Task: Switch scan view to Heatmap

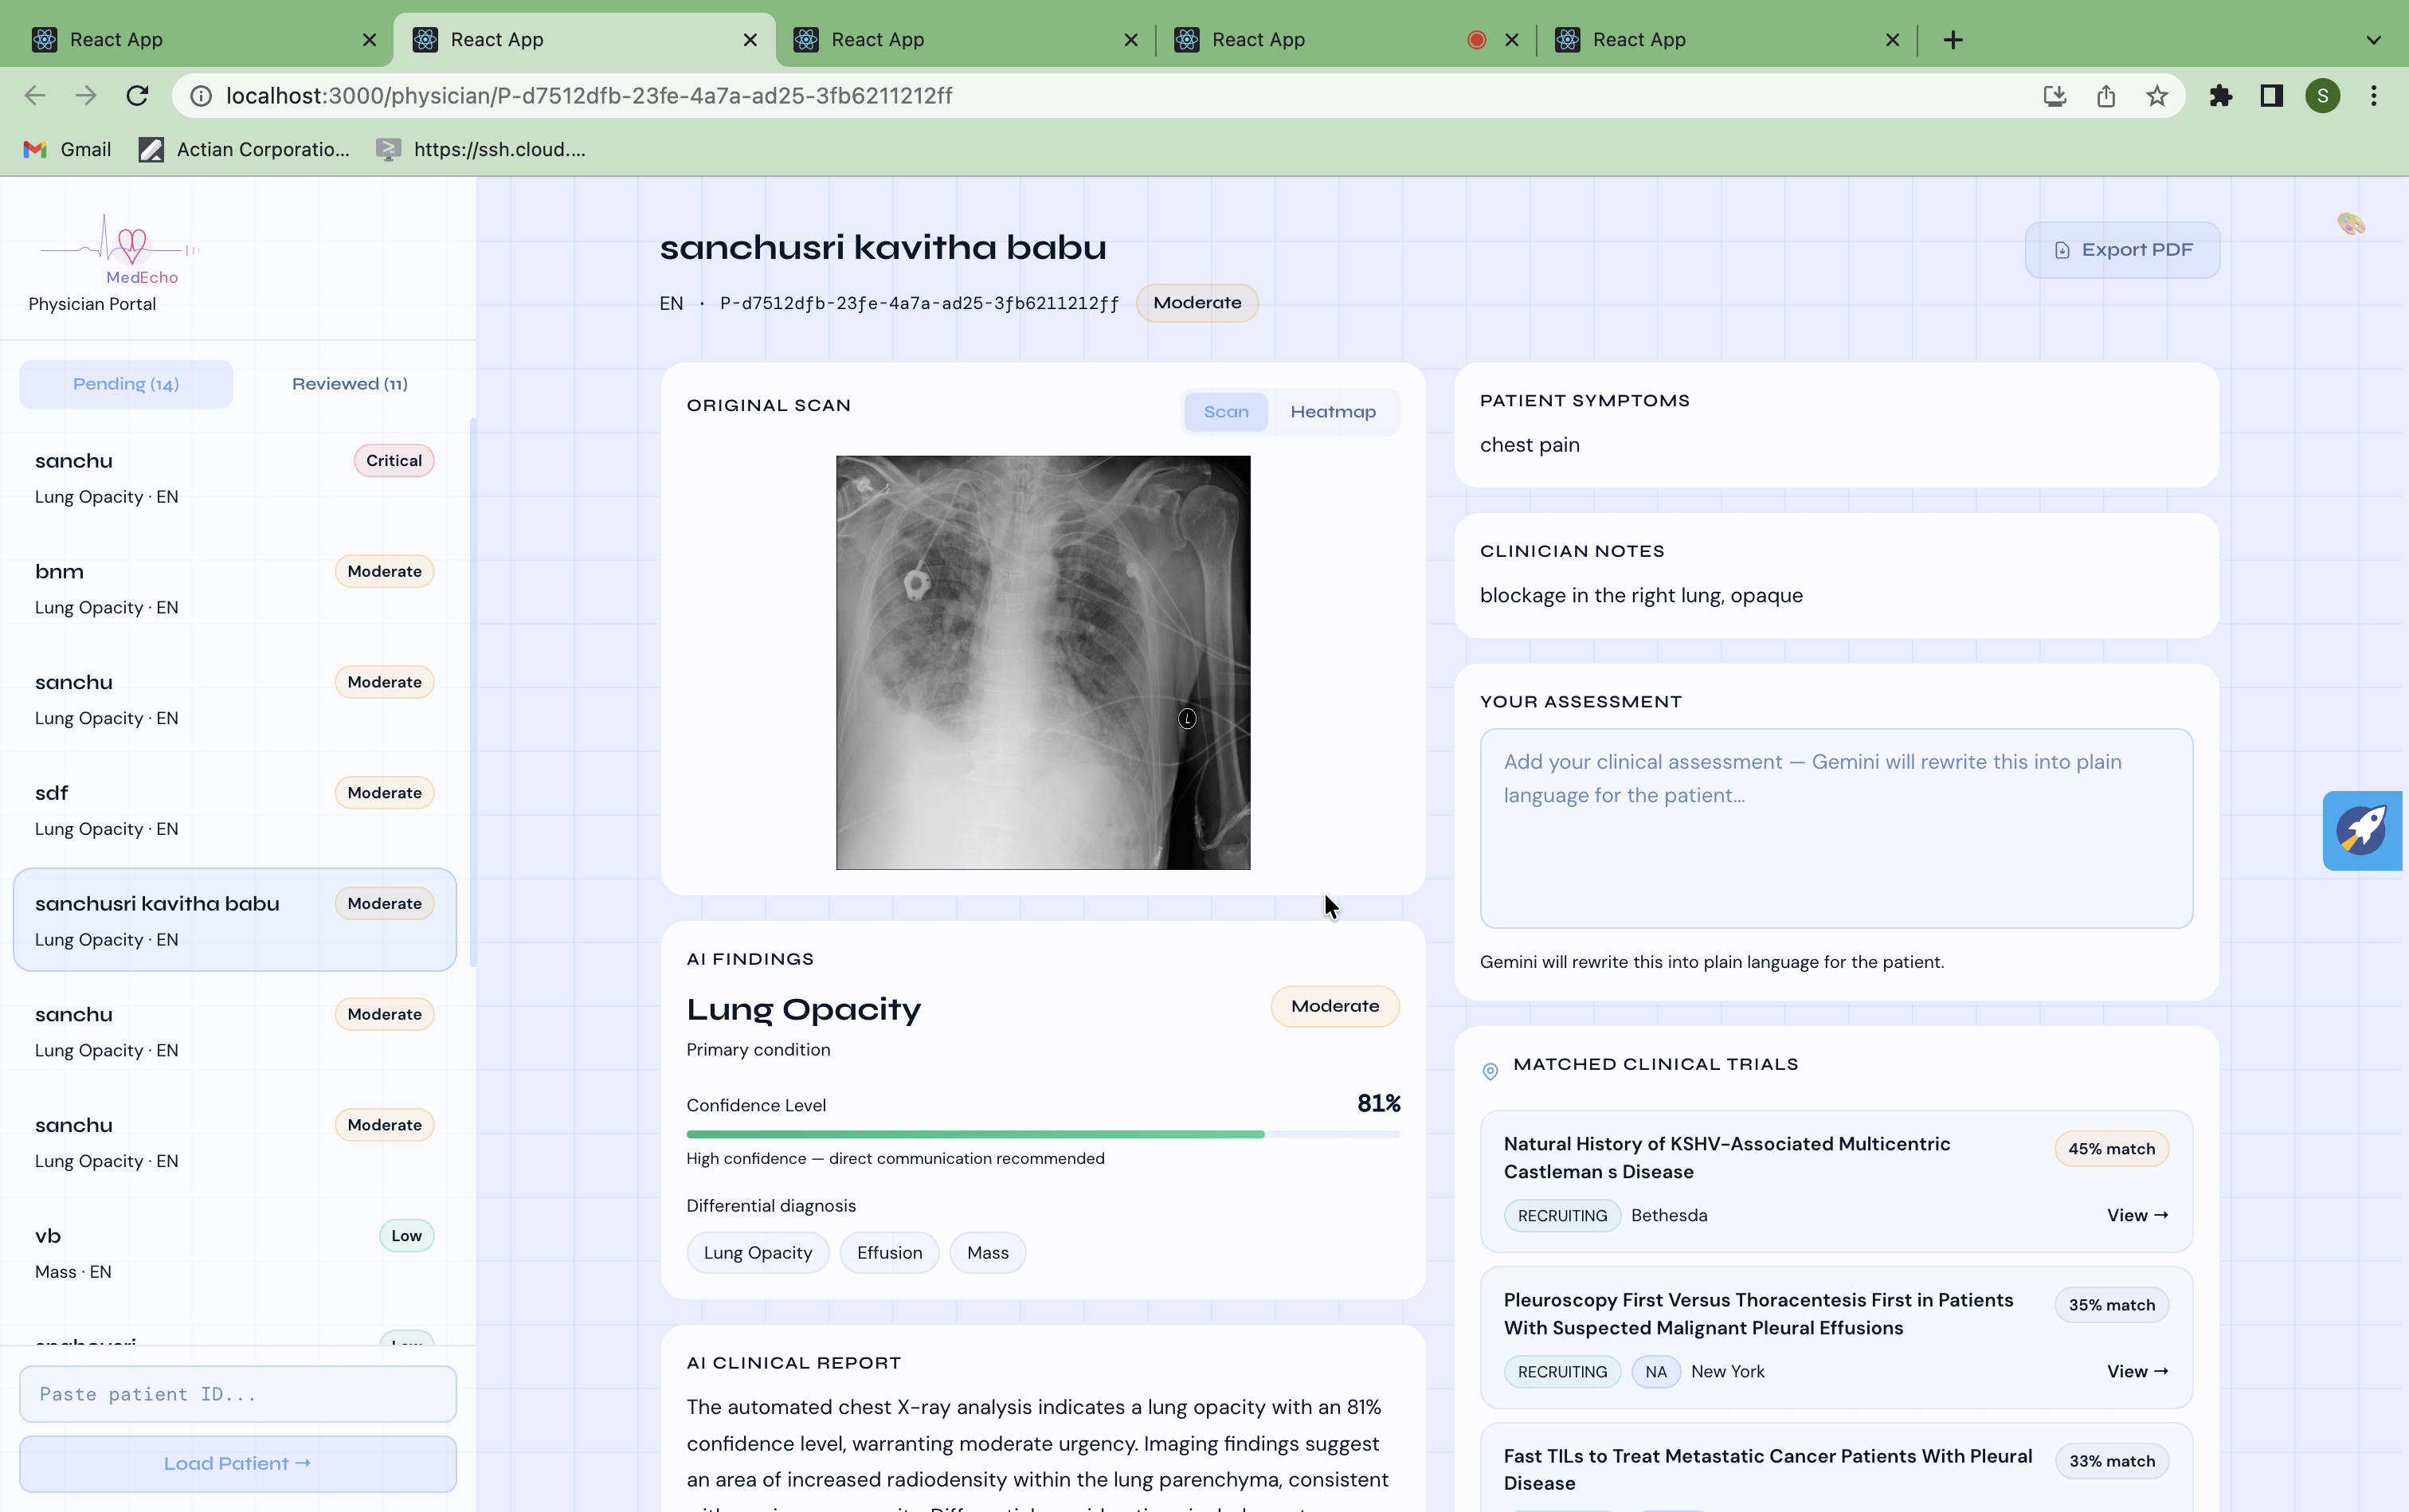Action: (x=1332, y=412)
